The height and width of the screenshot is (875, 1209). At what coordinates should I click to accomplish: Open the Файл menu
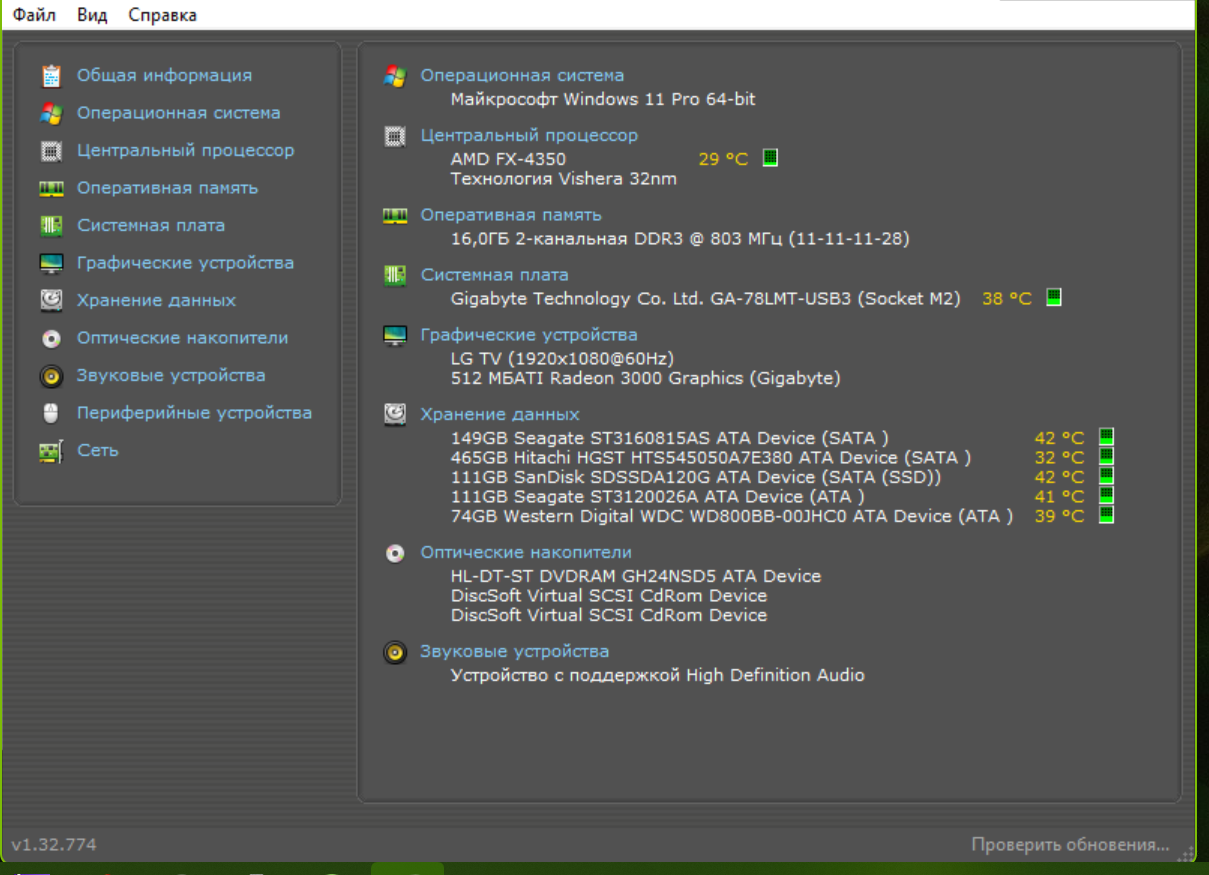point(34,15)
